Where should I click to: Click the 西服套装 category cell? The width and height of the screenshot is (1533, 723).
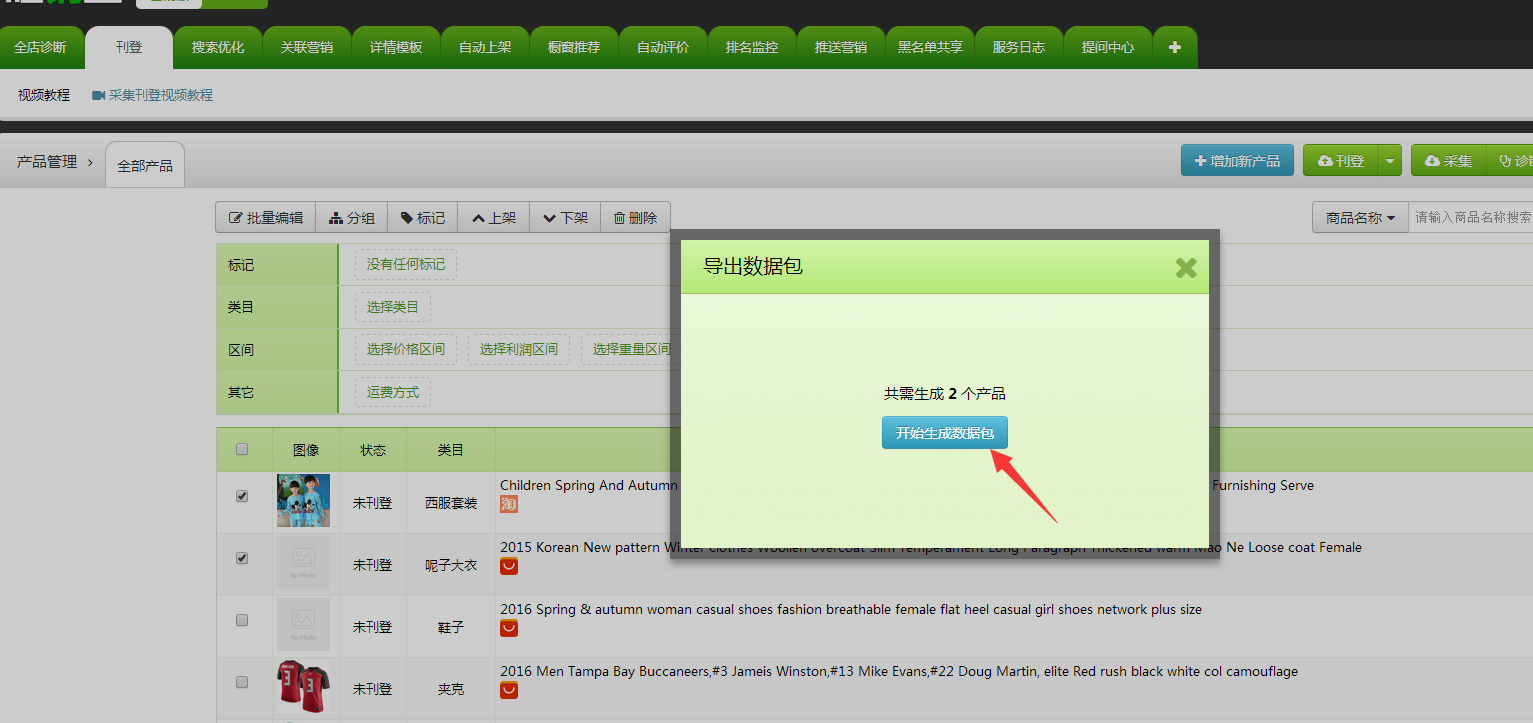(451, 503)
